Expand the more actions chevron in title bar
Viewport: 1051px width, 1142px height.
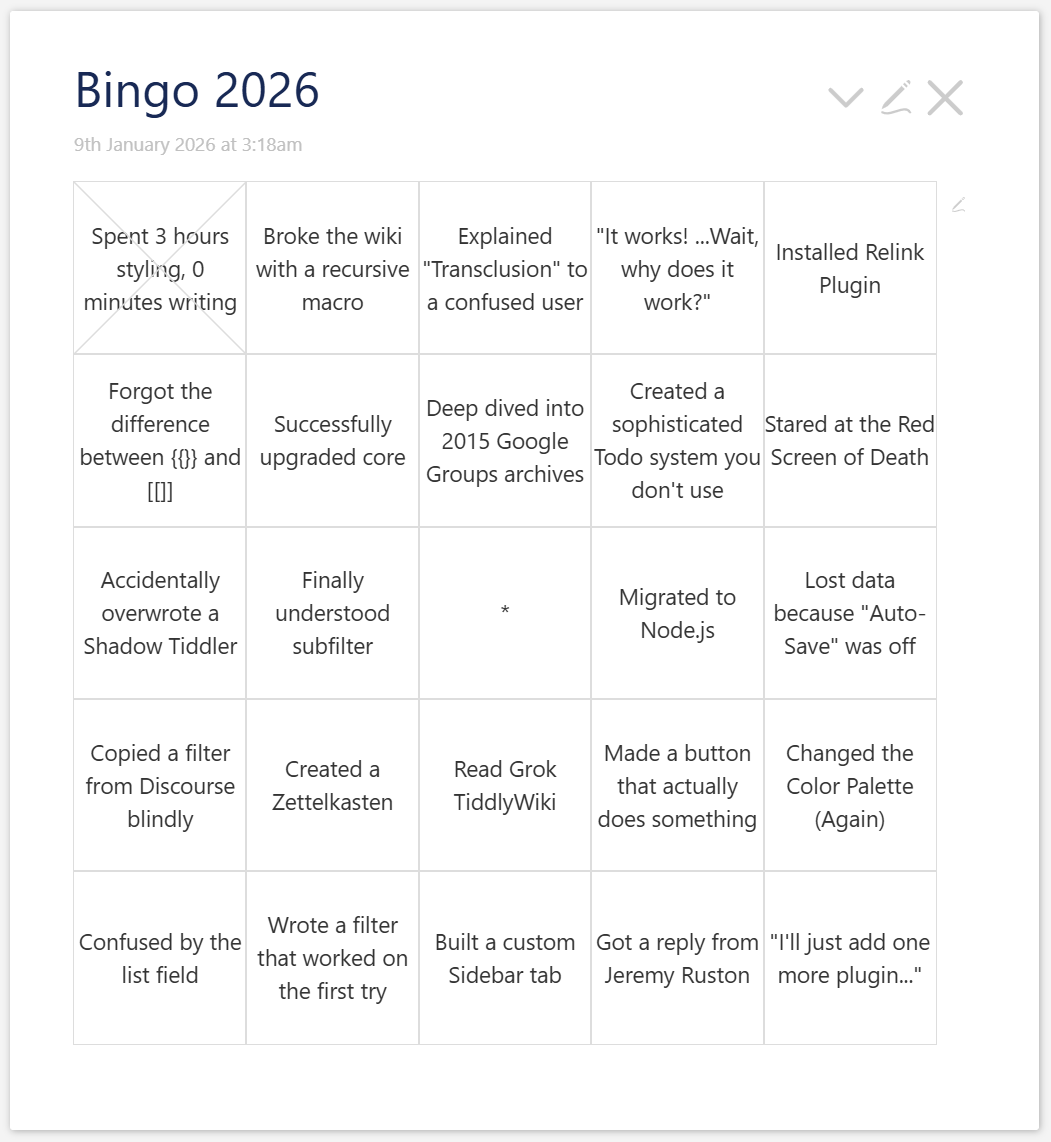coord(846,98)
